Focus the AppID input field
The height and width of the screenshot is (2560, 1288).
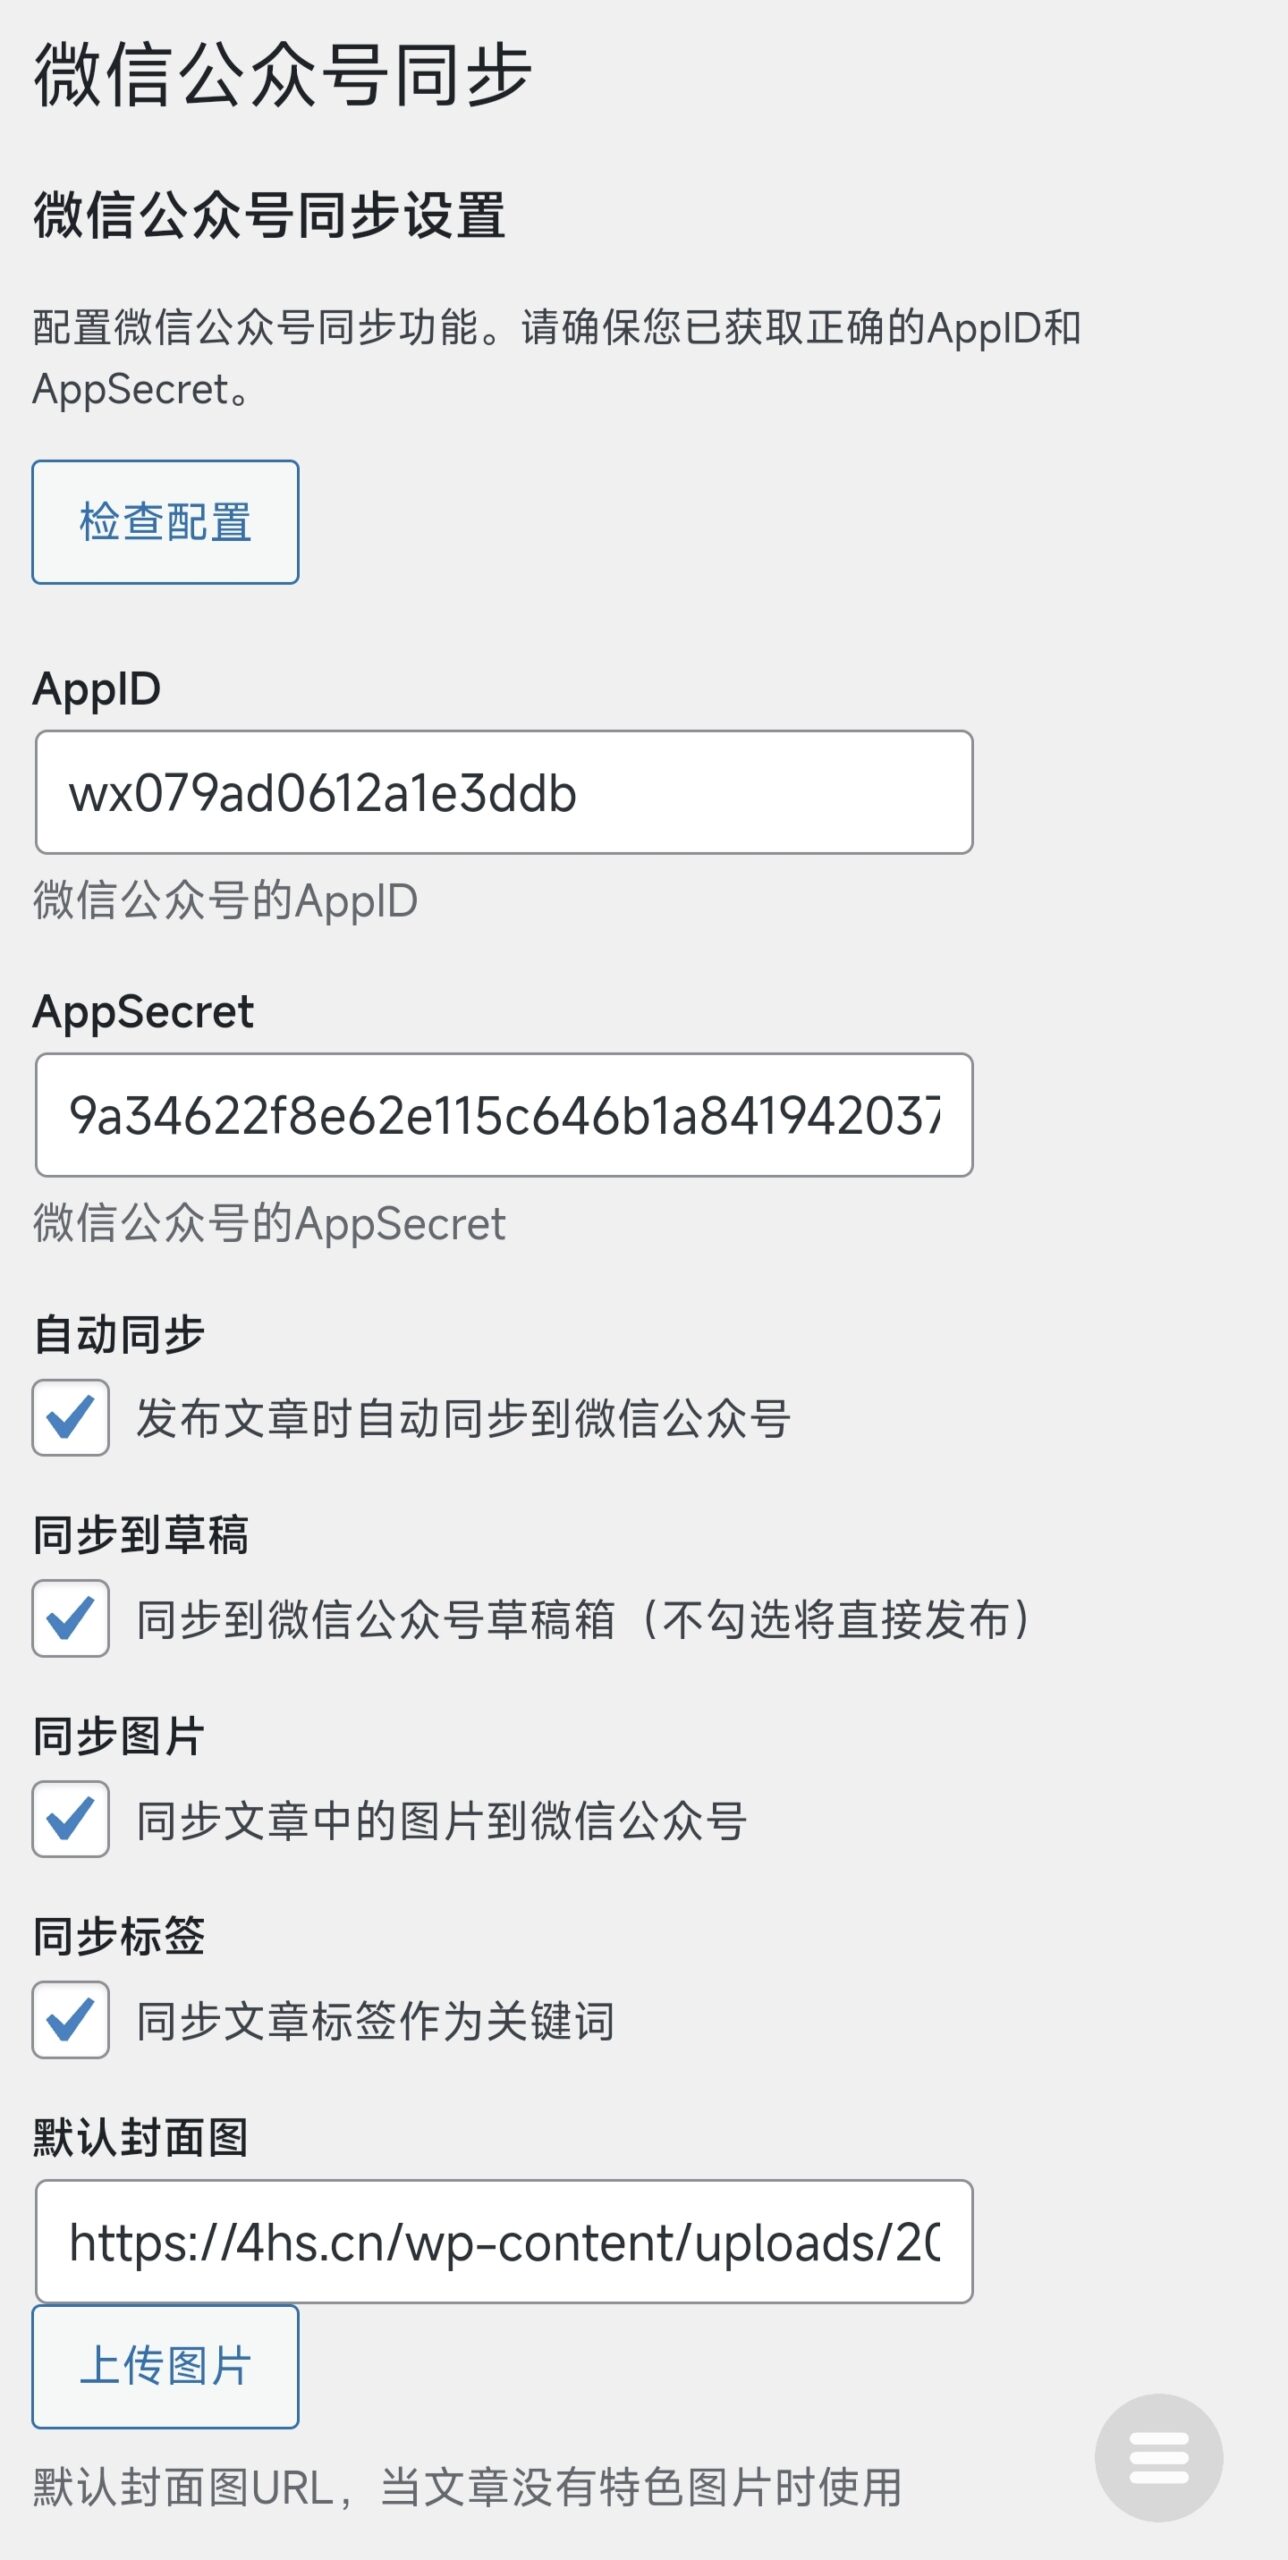coord(504,792)
